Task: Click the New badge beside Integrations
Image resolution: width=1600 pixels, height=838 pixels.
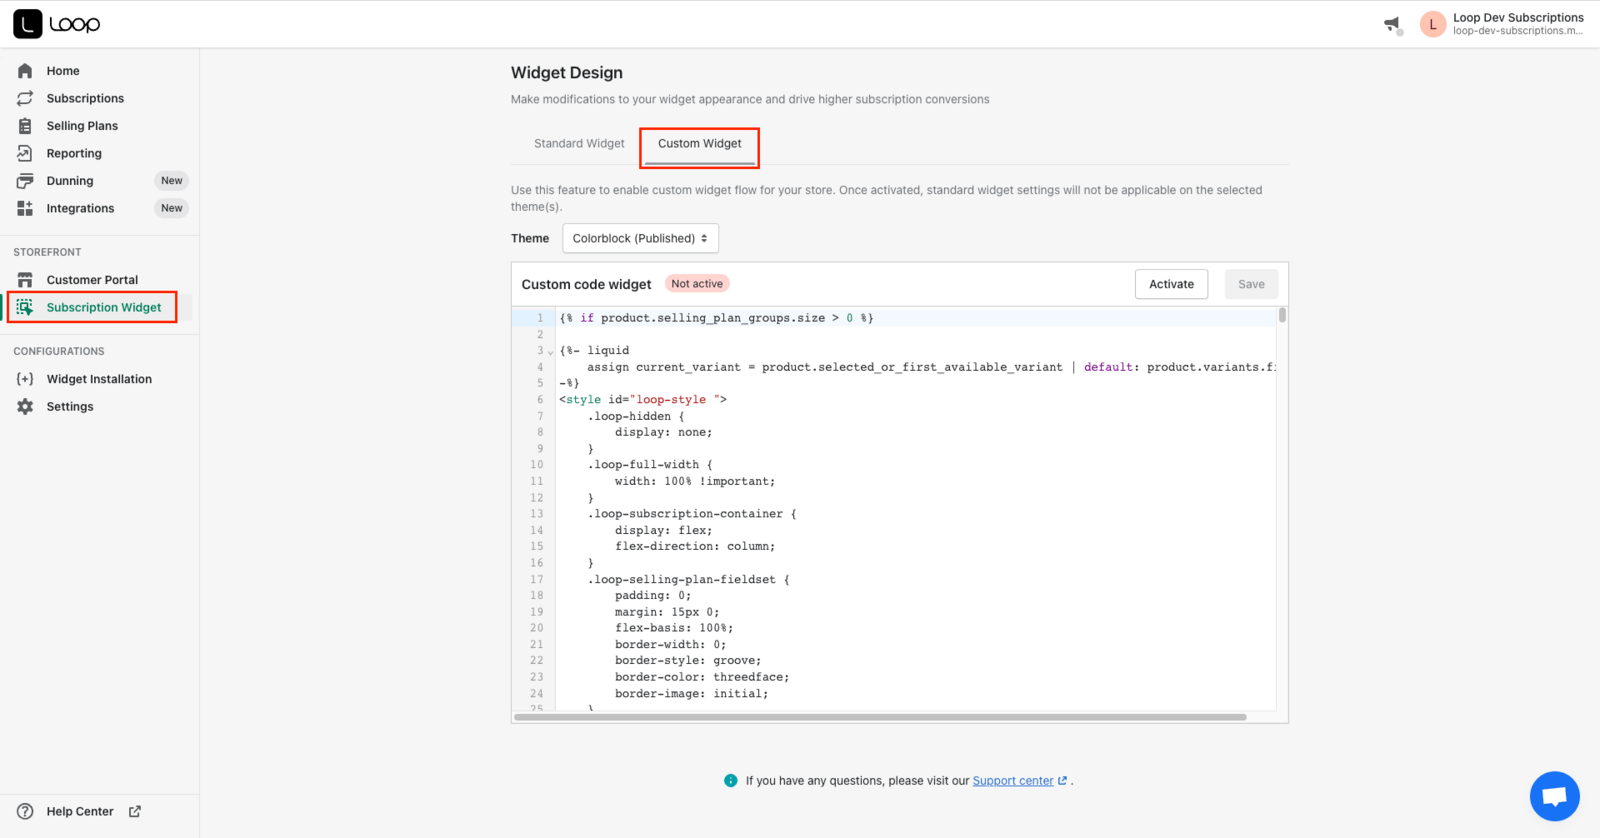Action: (x=172, y=208)
